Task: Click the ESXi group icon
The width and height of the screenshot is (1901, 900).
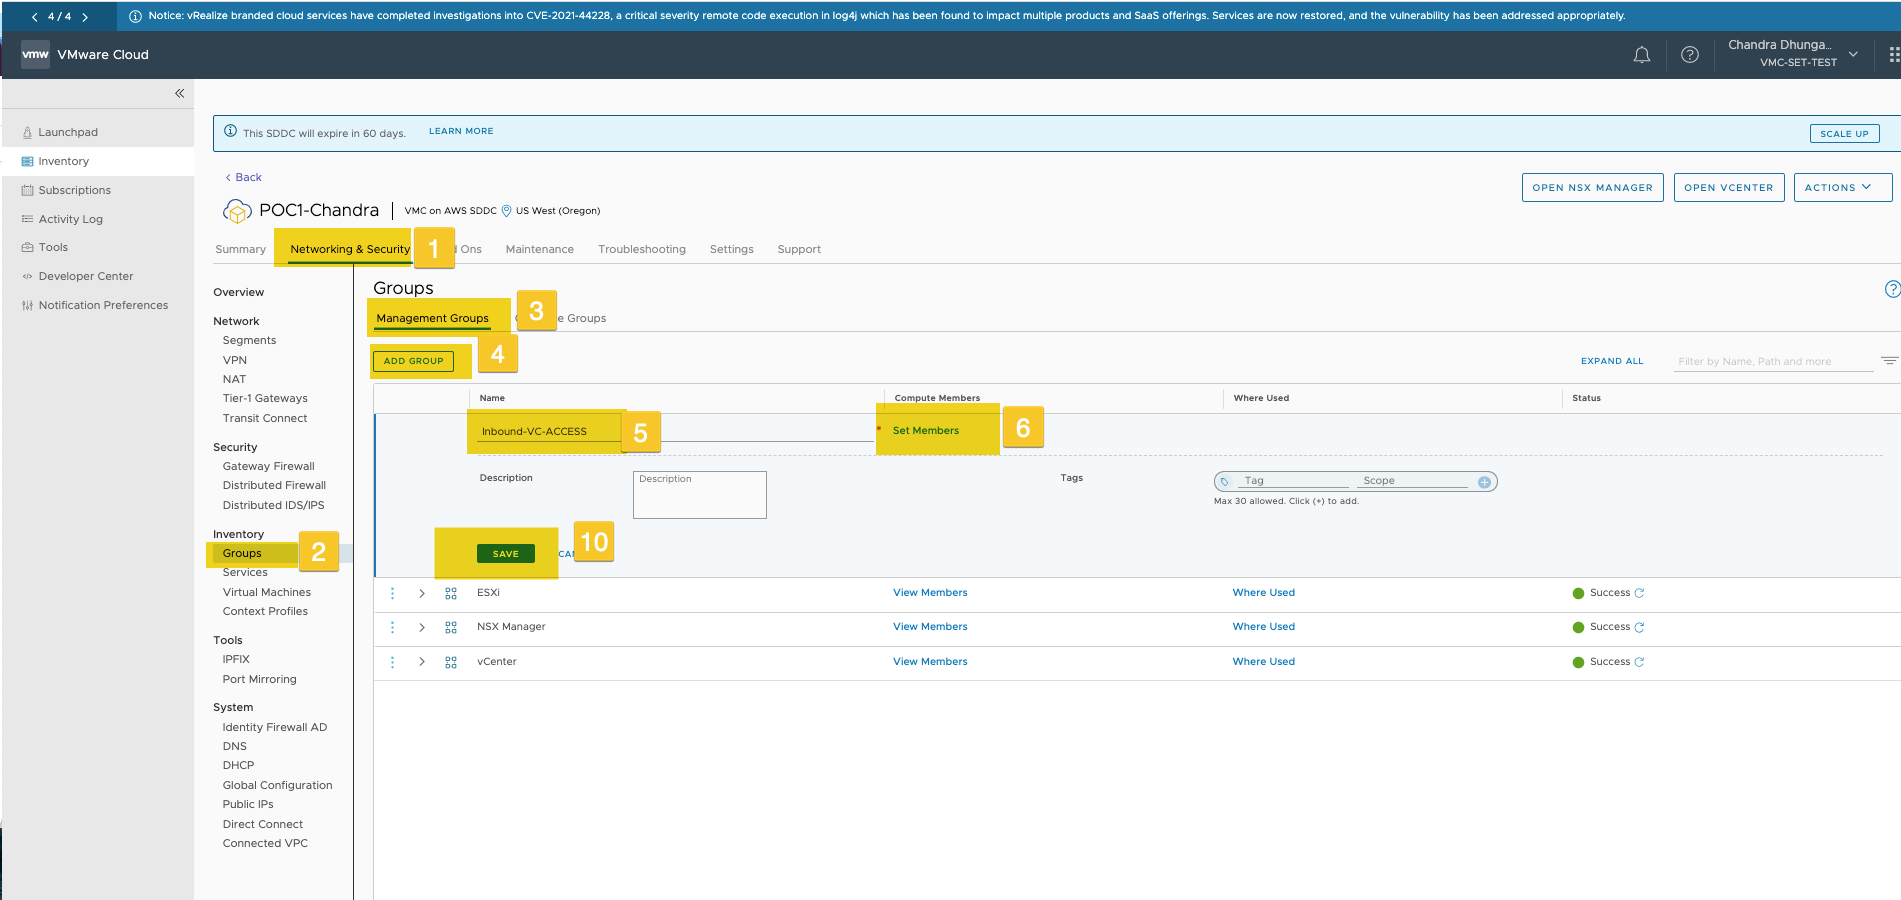Action: pos(451,593)
